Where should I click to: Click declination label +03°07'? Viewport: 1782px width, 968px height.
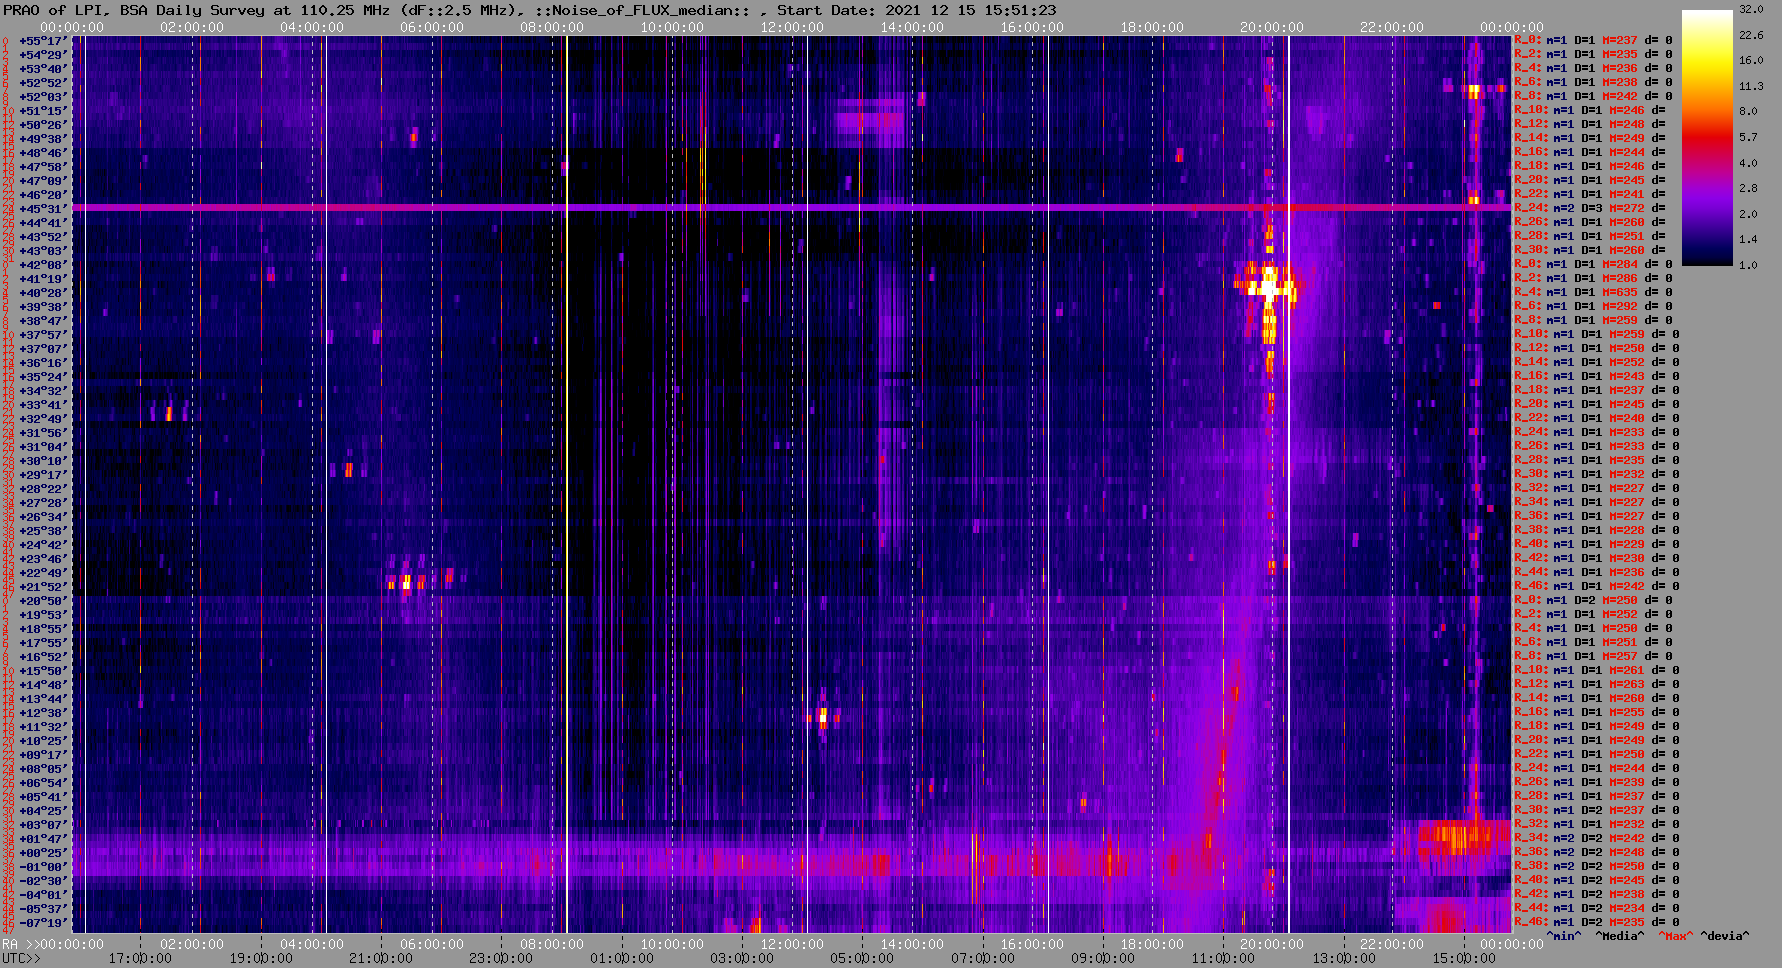[43, 824]
